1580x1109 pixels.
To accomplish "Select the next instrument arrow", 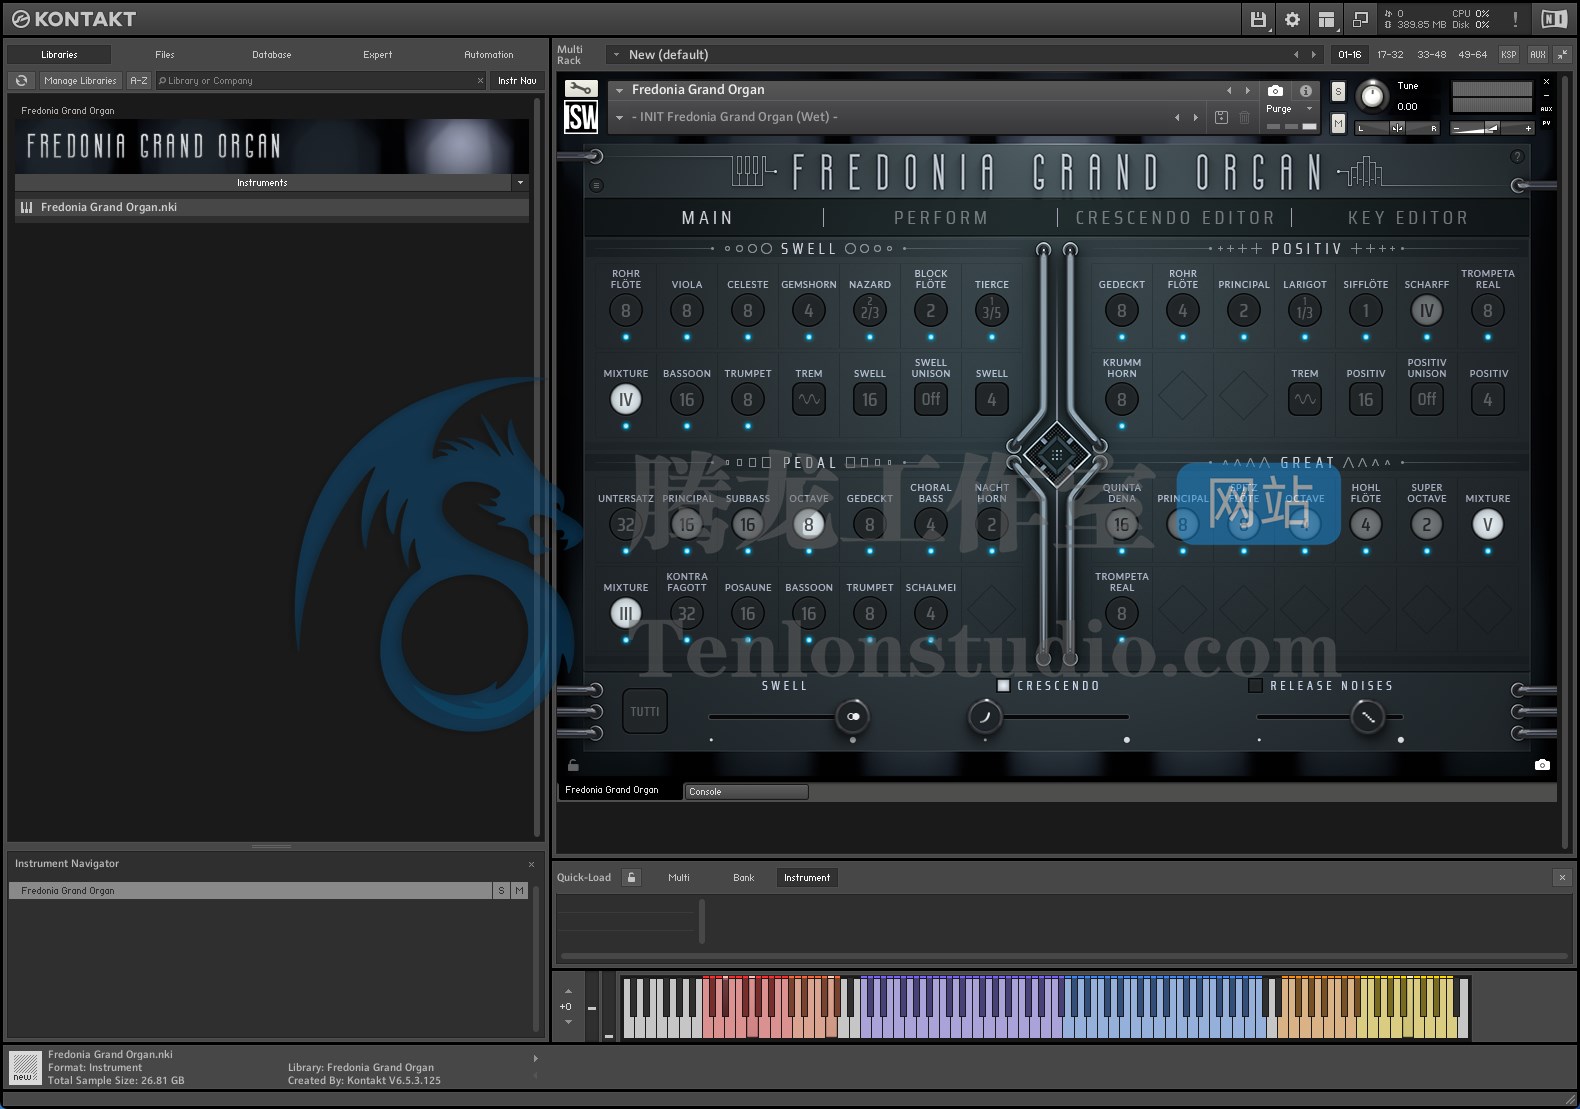I will pos(1247,90).
